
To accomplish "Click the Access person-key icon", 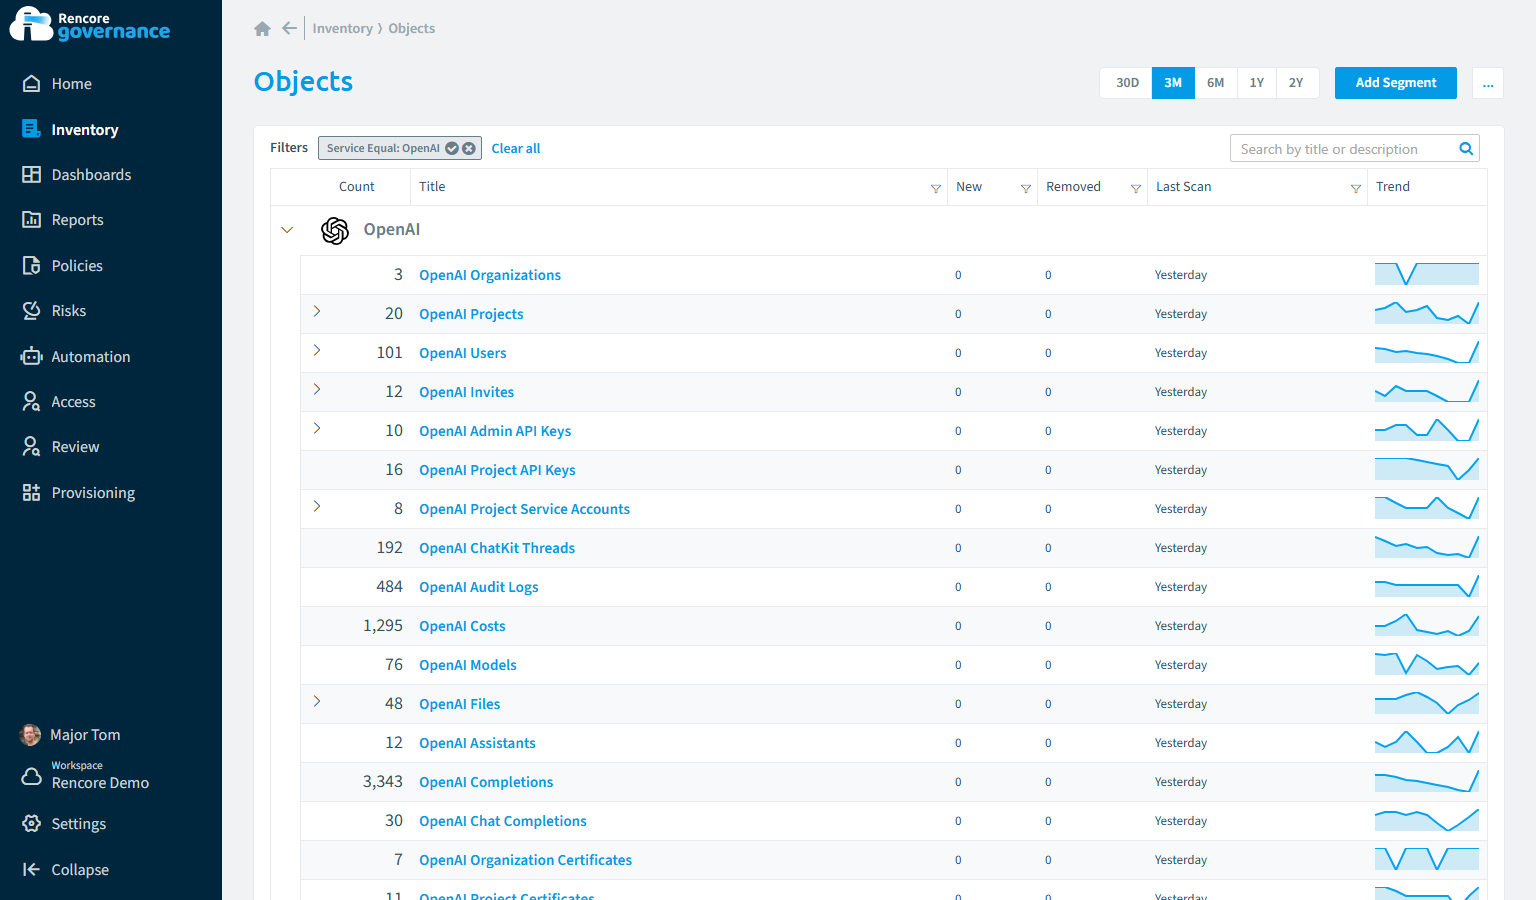I will [32, 402].
